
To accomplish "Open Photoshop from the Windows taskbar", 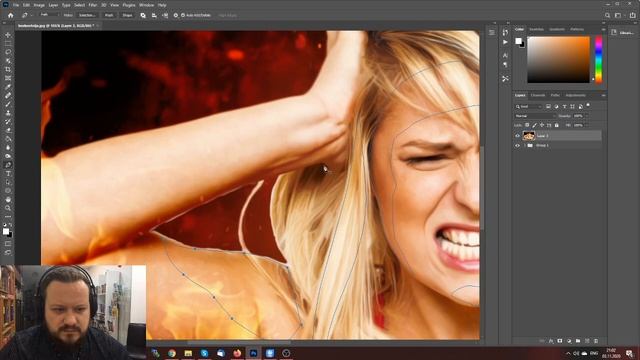I will click(253, 353).
